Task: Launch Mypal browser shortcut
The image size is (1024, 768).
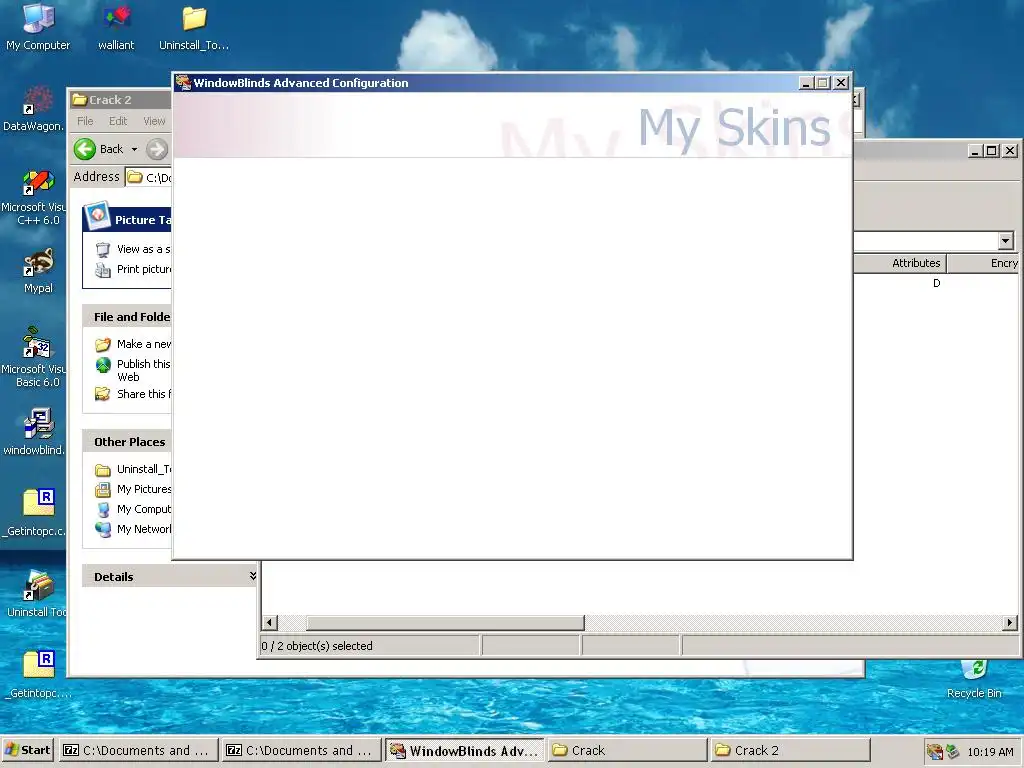Action: 38,270
